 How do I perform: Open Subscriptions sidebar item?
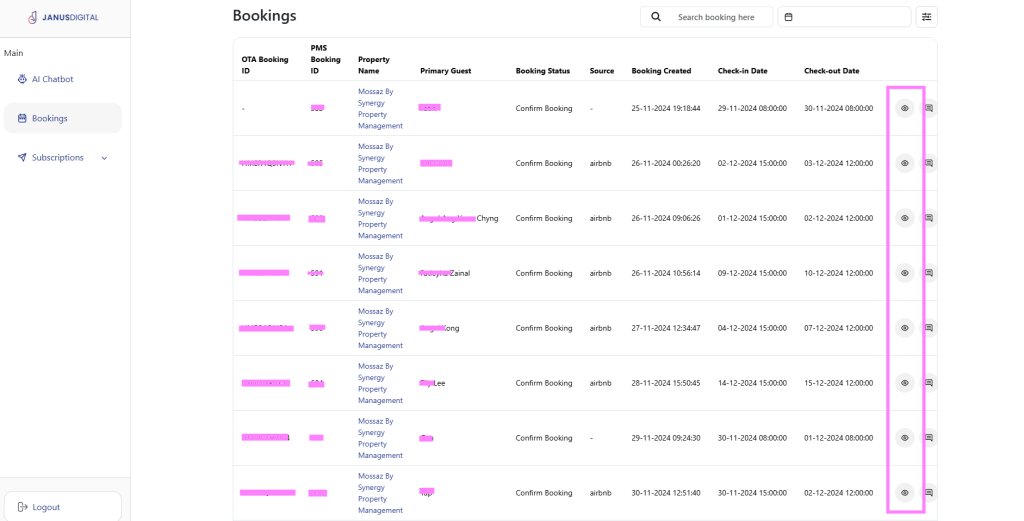click(x=57, y=158)
